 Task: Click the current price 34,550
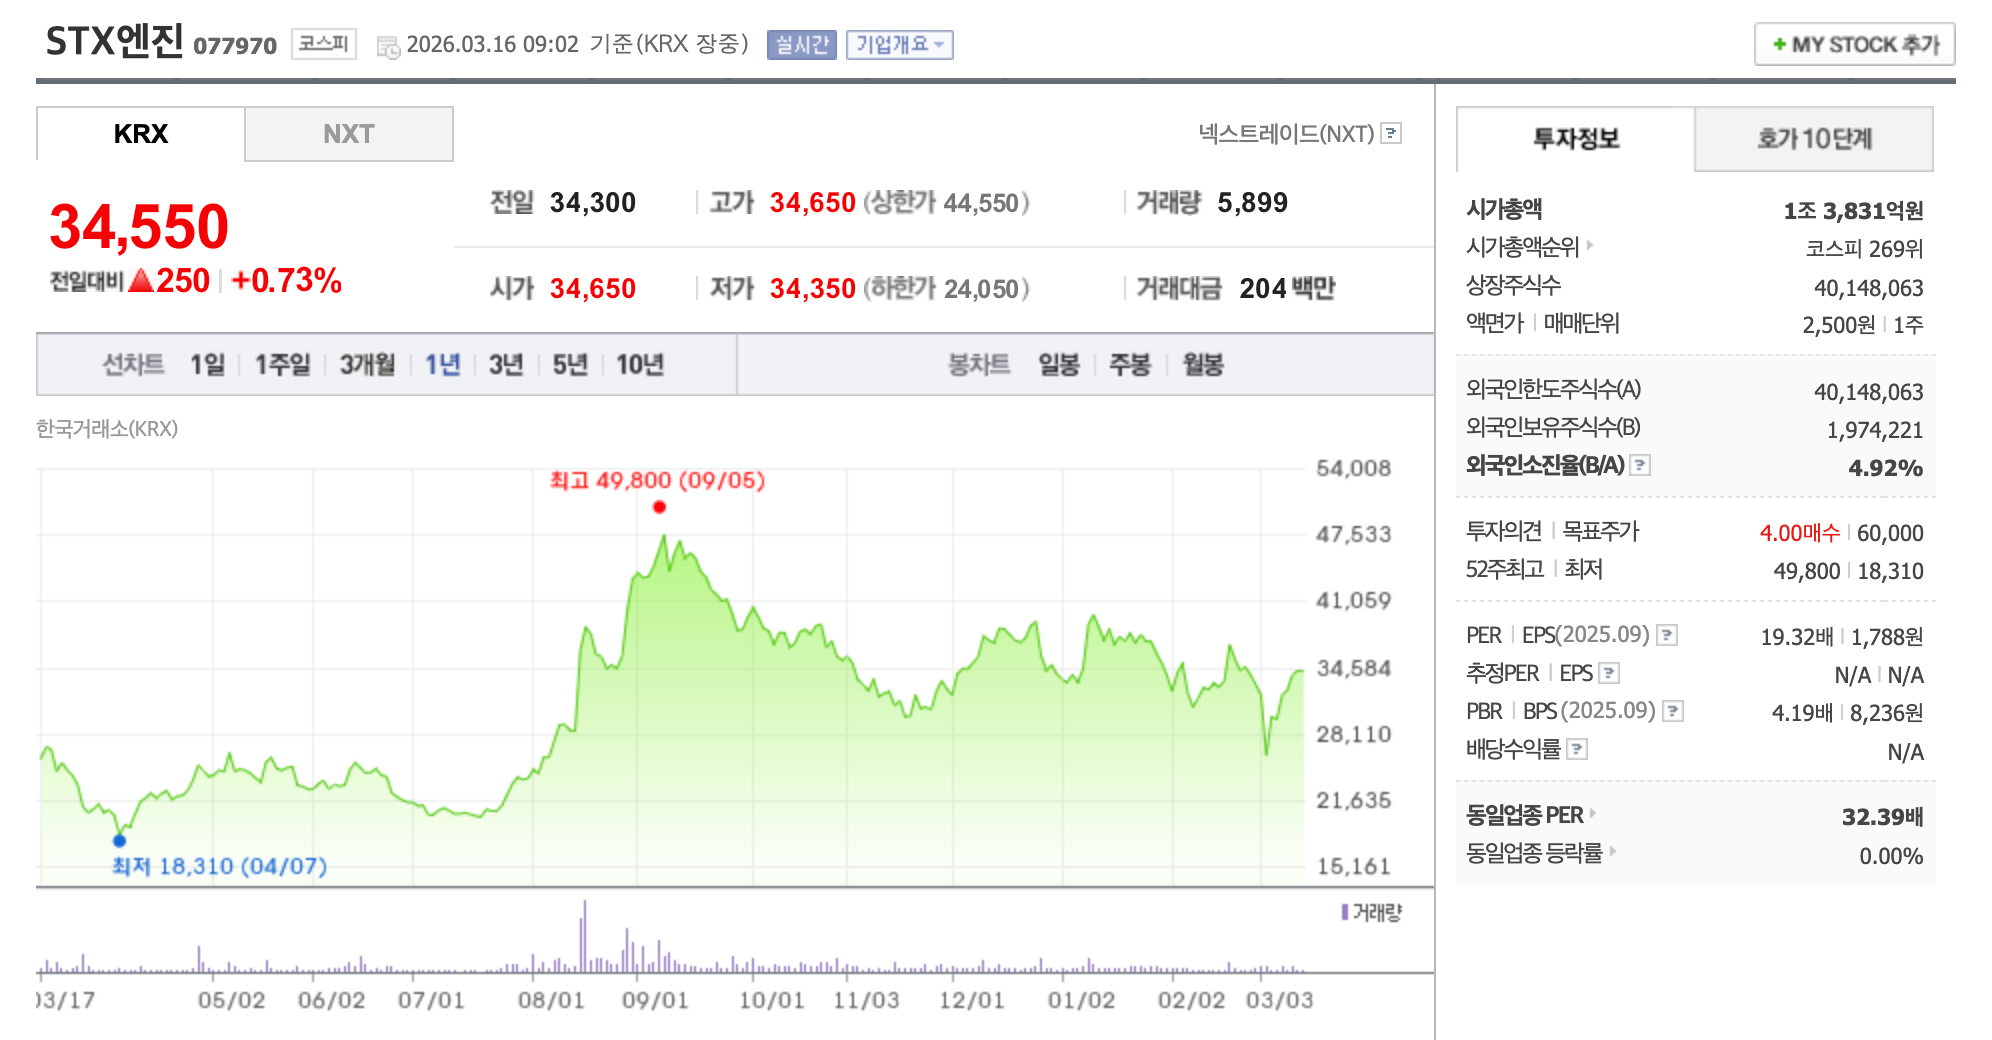139,226
